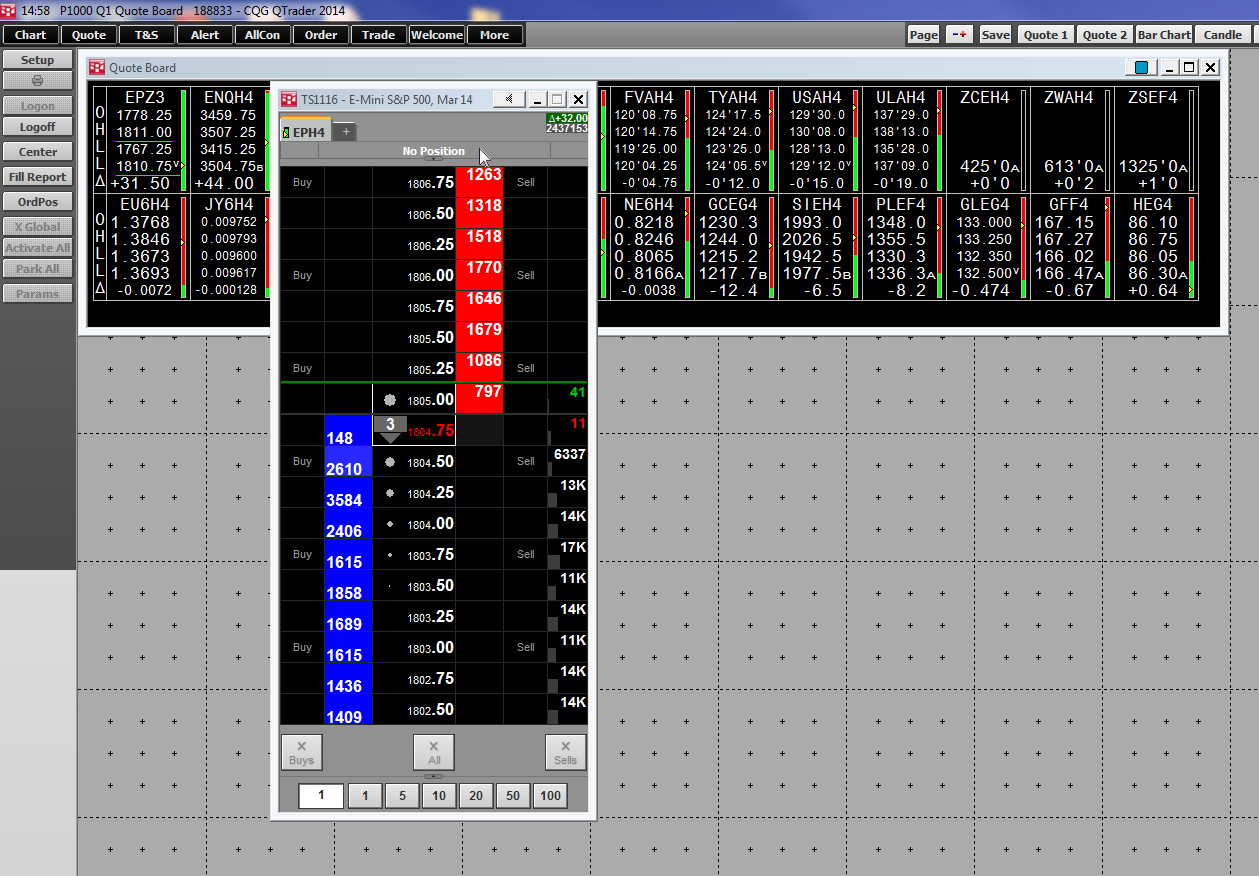The height and width of the screenshot is (876, 1259).
Task: Select the EPH4 tab
Action: point(306,132)
